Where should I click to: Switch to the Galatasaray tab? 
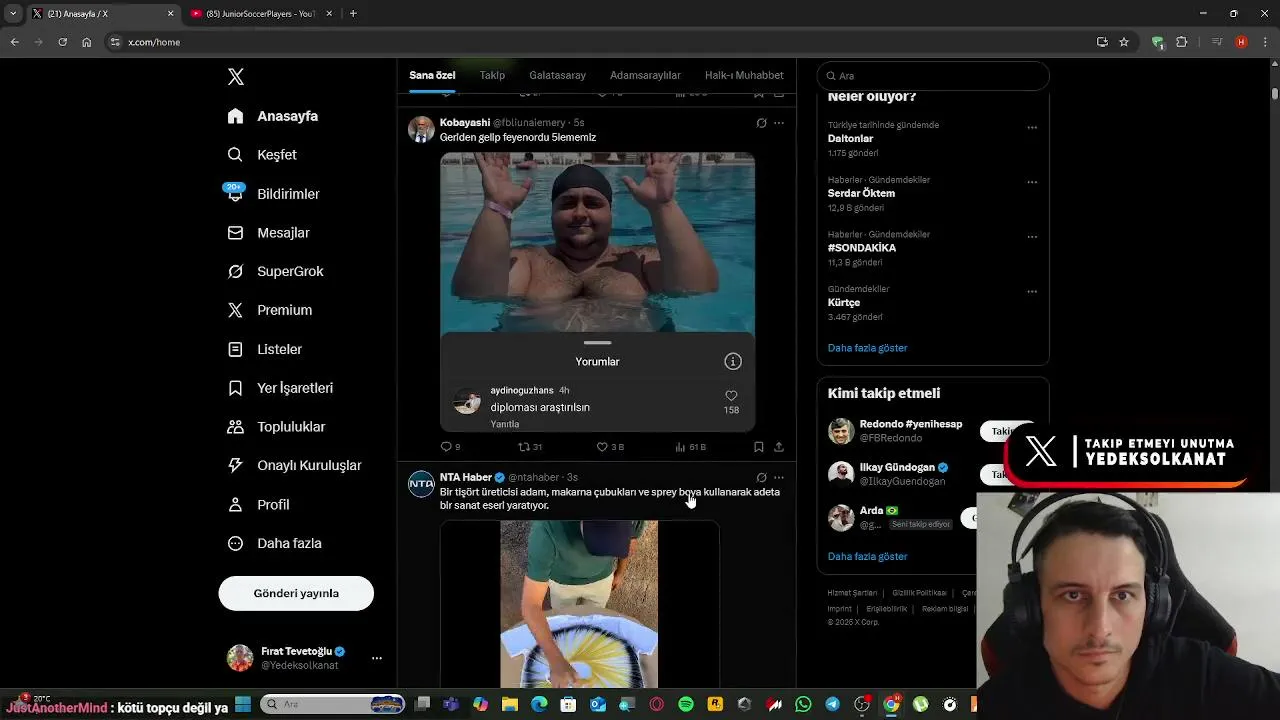[557, 75]
